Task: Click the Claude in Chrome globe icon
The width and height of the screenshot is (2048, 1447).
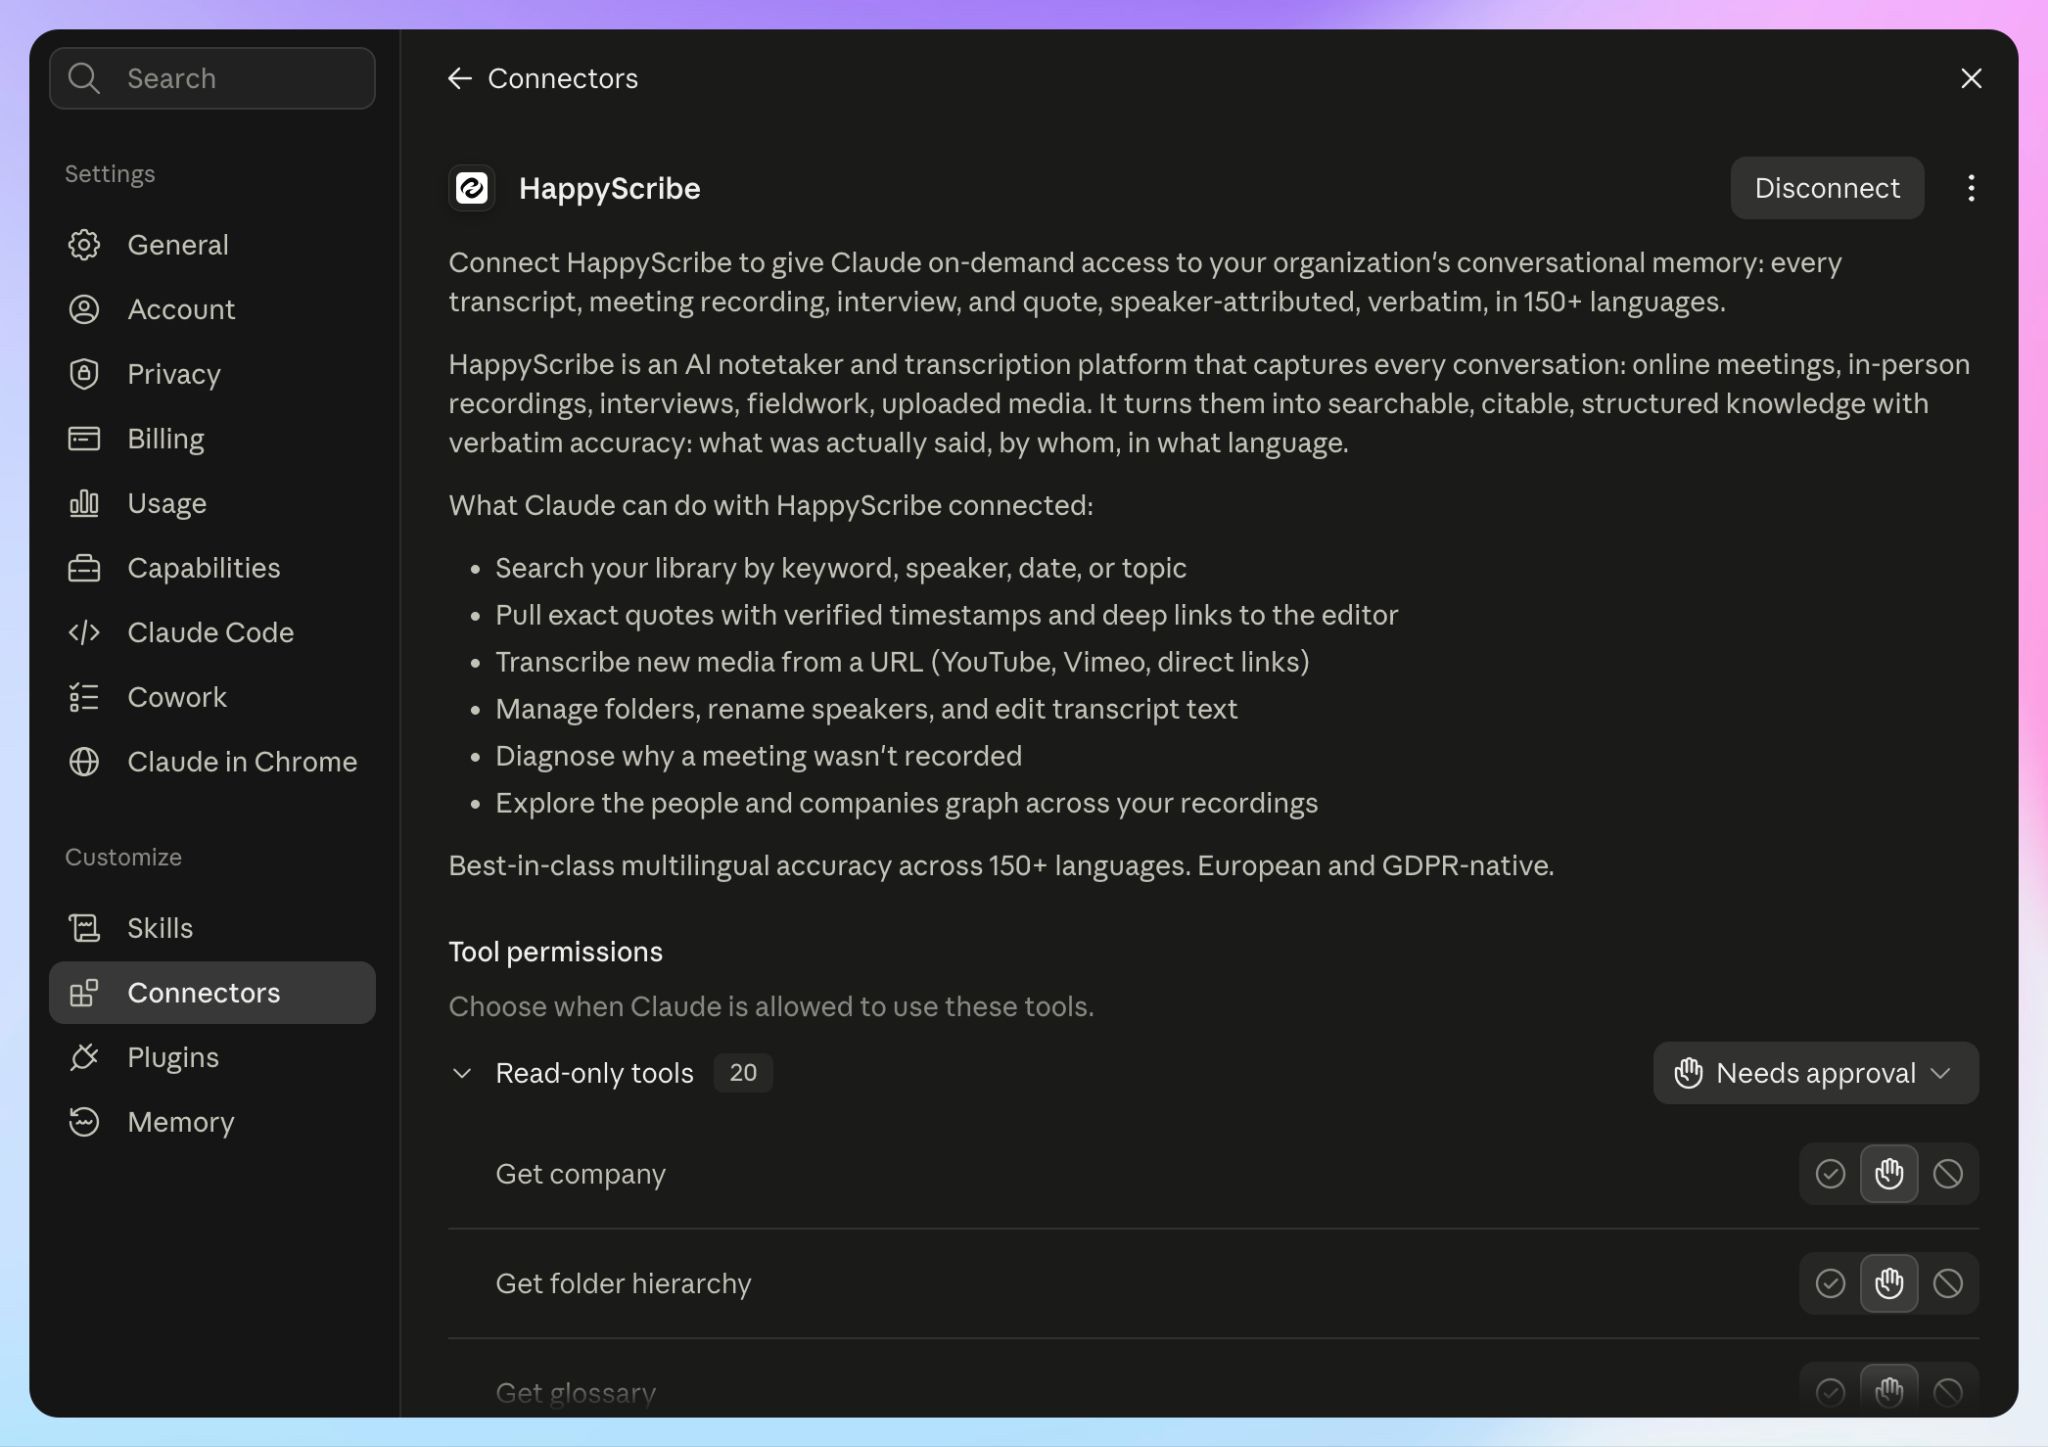Action: point(84,762)
